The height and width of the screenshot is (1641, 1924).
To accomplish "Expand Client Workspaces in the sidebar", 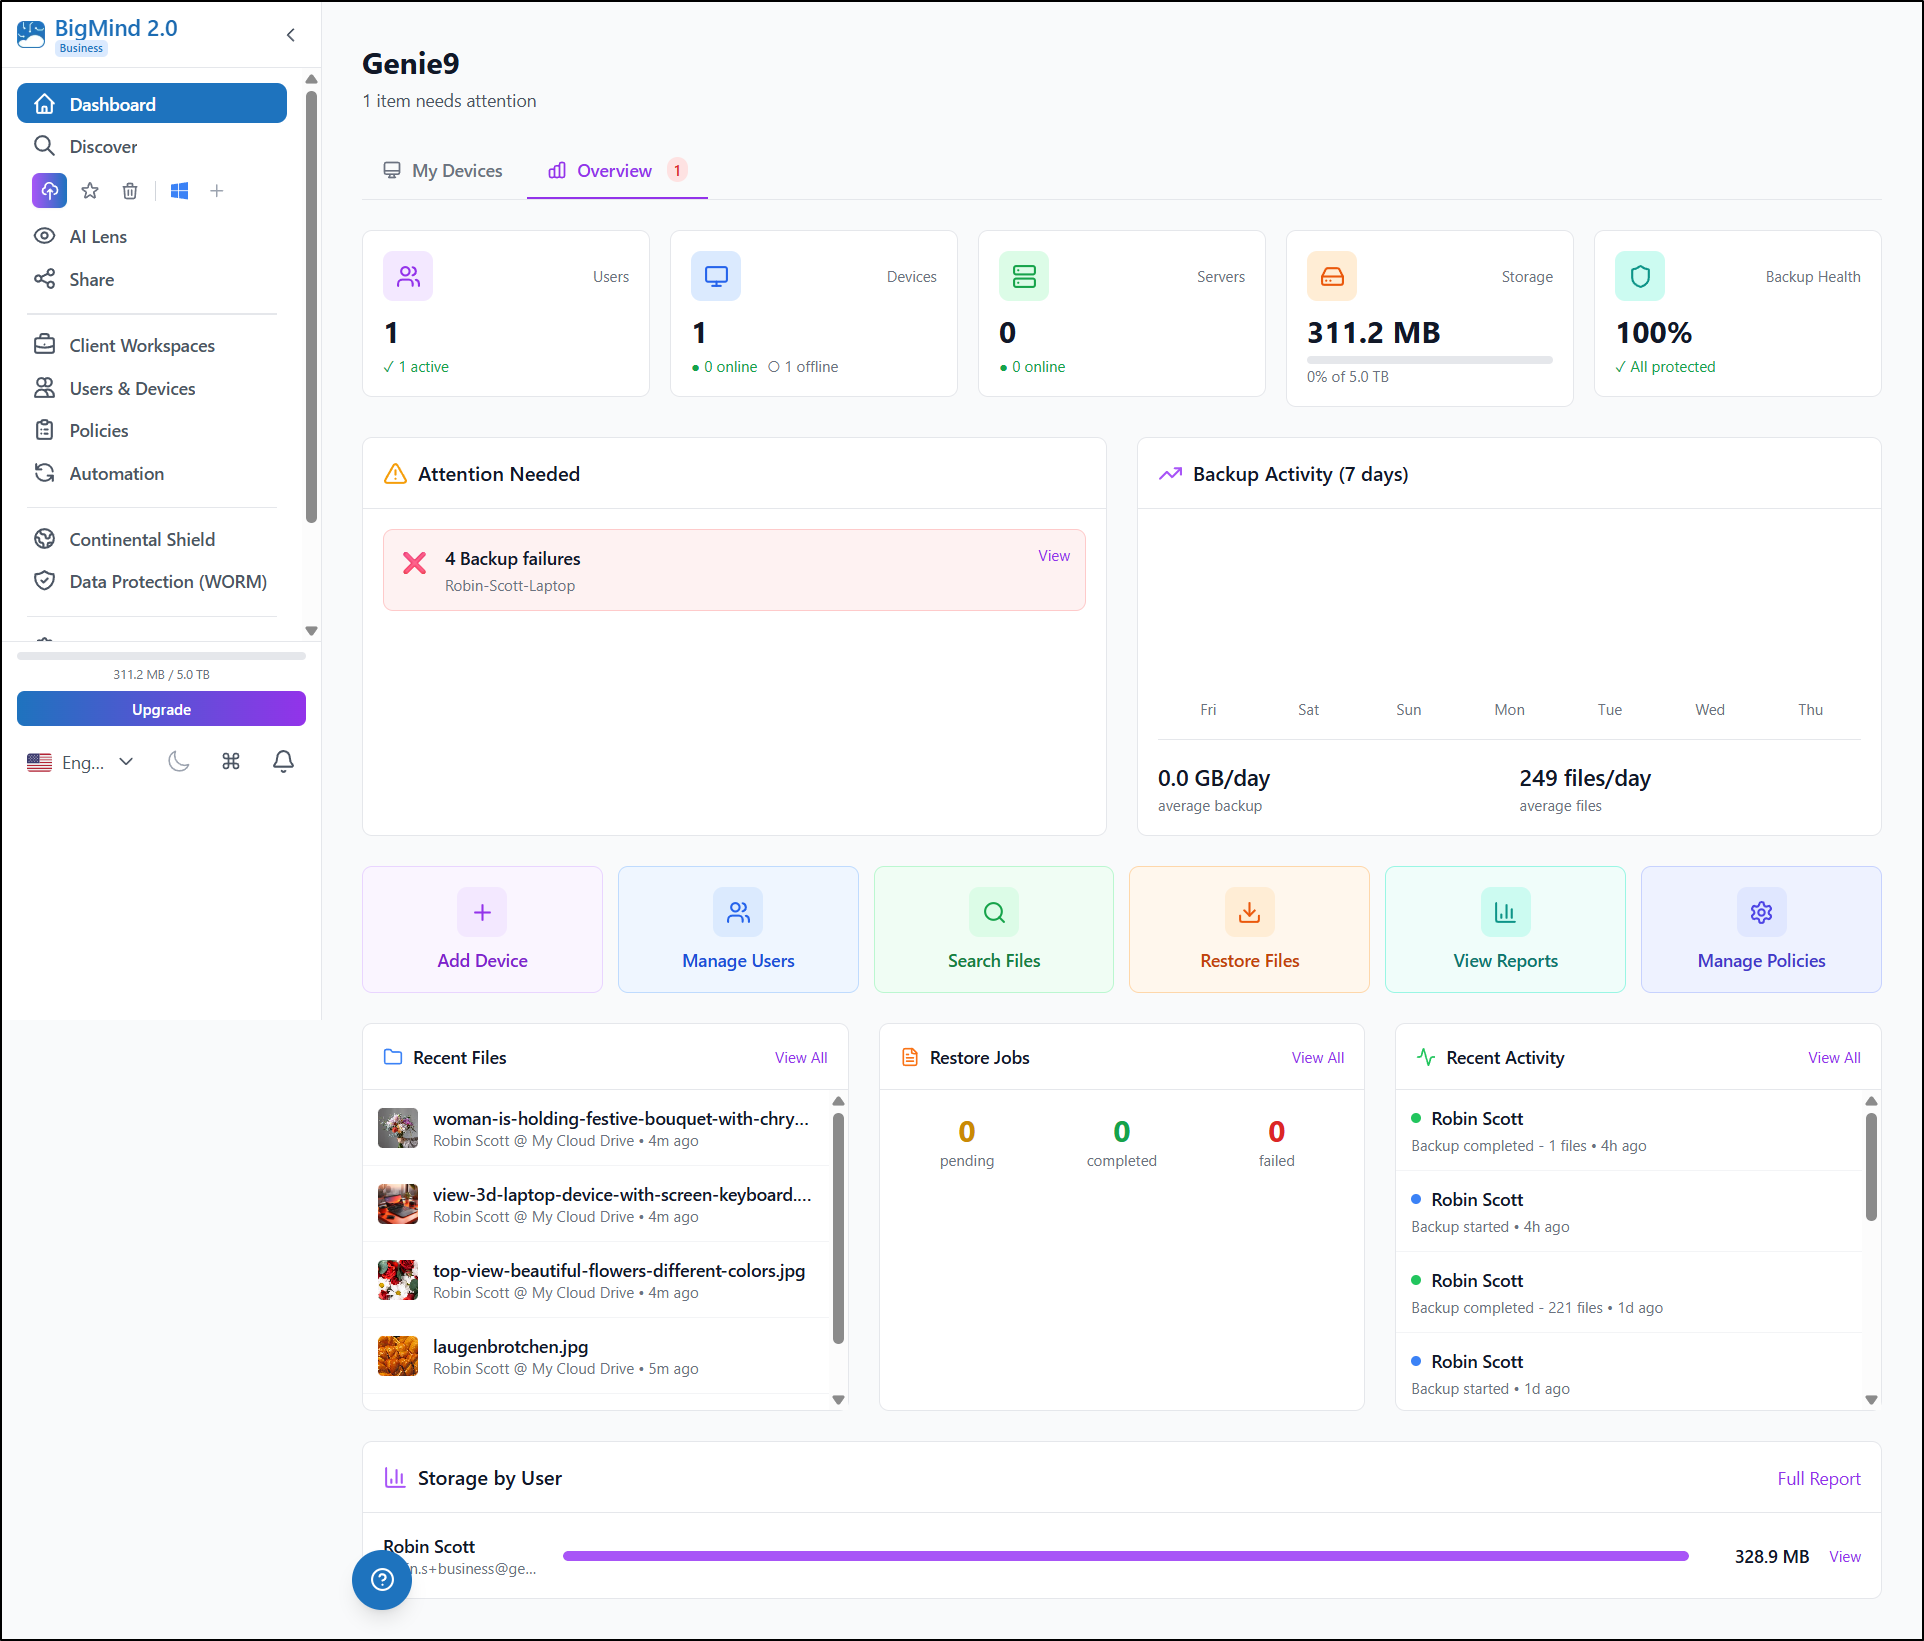I will click(x=141, y=345).
